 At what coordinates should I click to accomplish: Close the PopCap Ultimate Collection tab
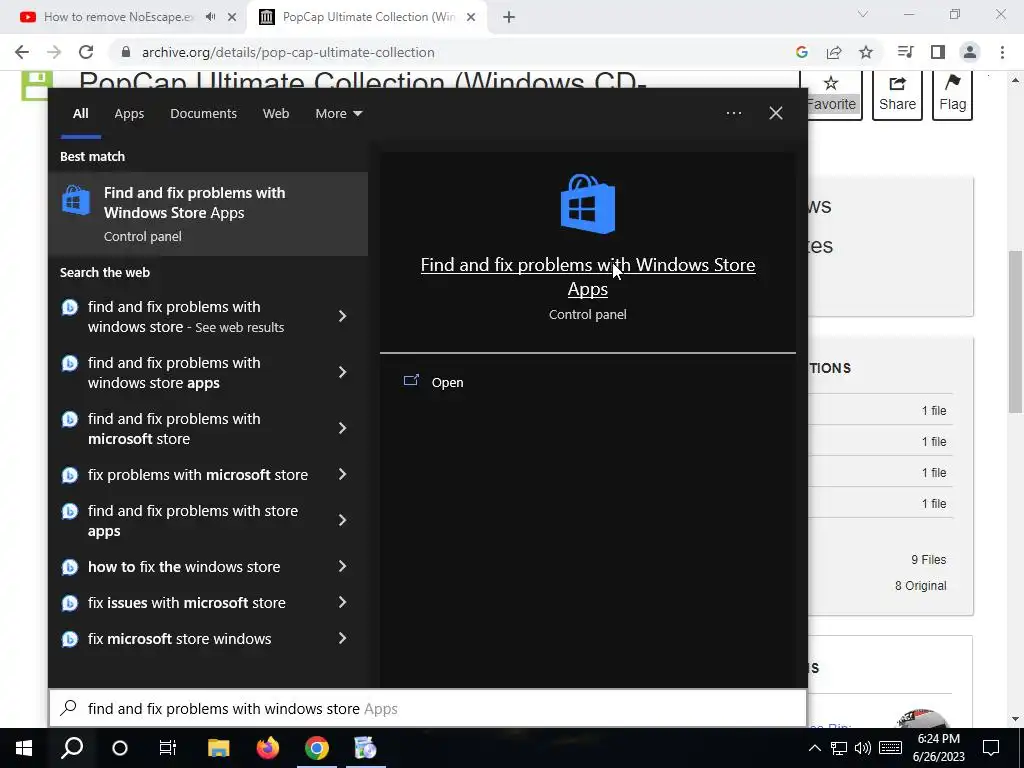471,17
